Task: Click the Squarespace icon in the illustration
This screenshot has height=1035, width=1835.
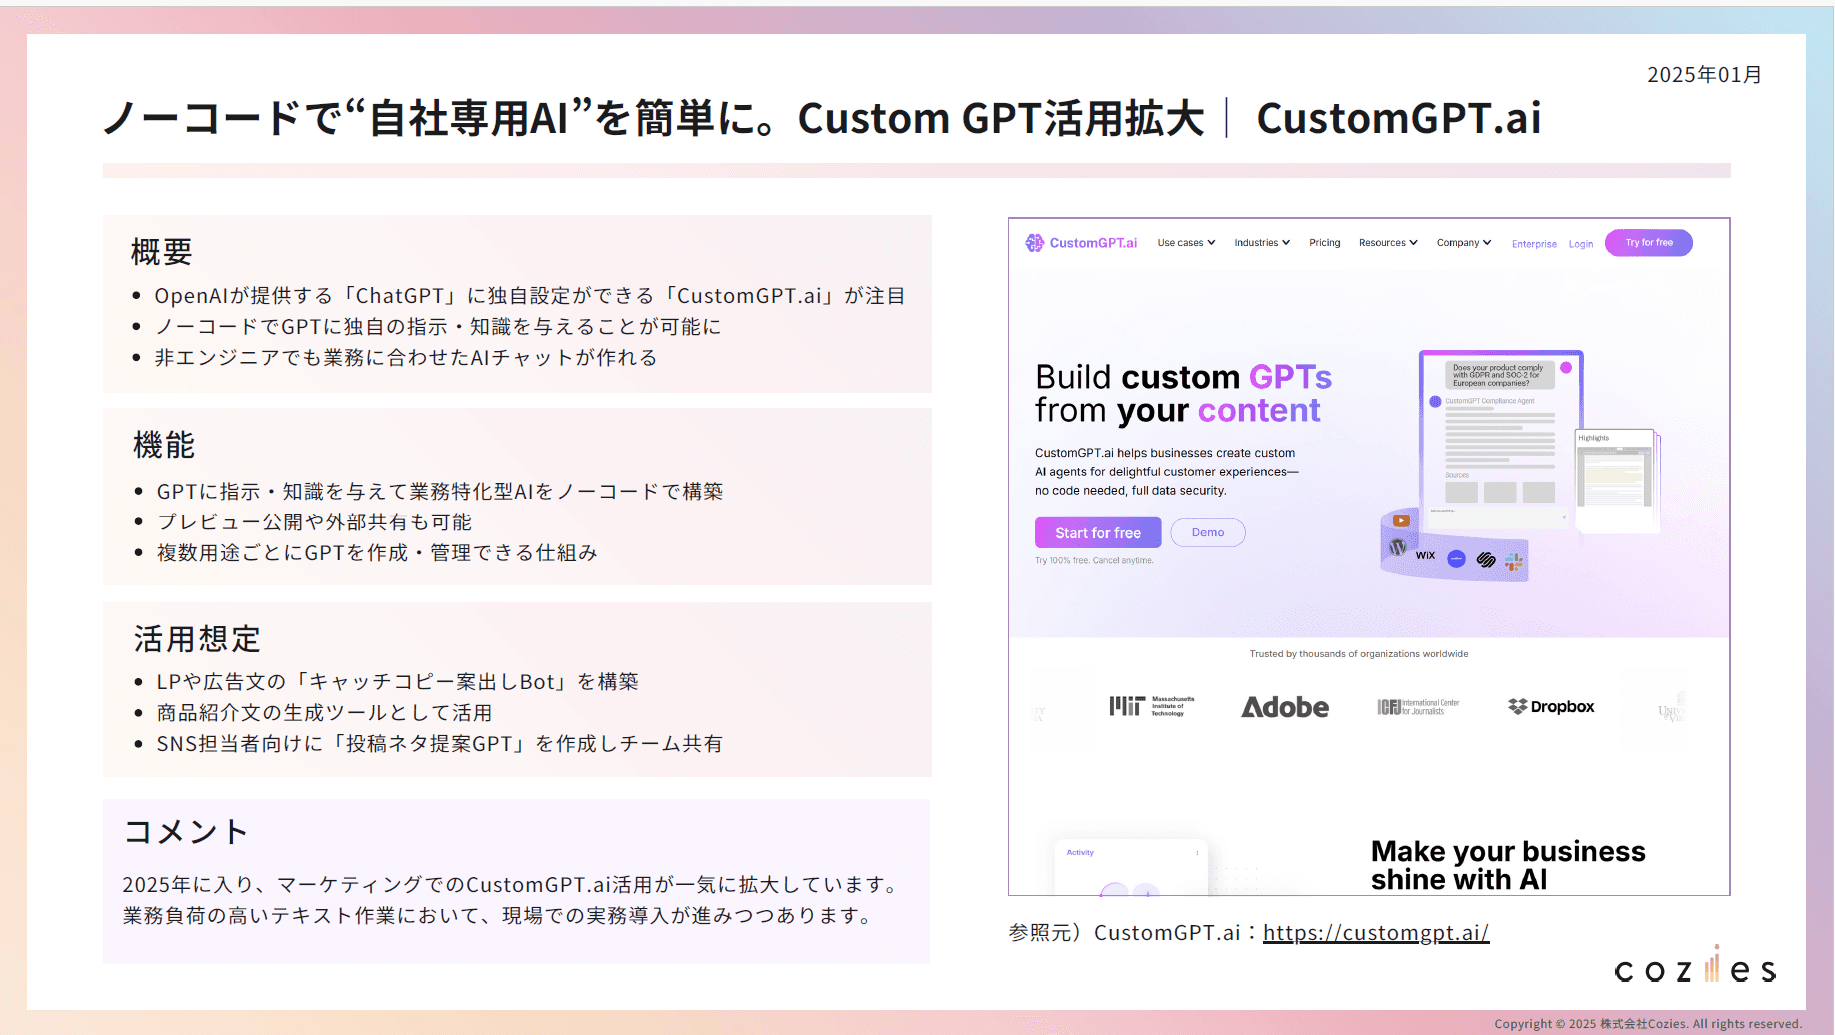Action: pyautogui.click(x=1486, y=560)
